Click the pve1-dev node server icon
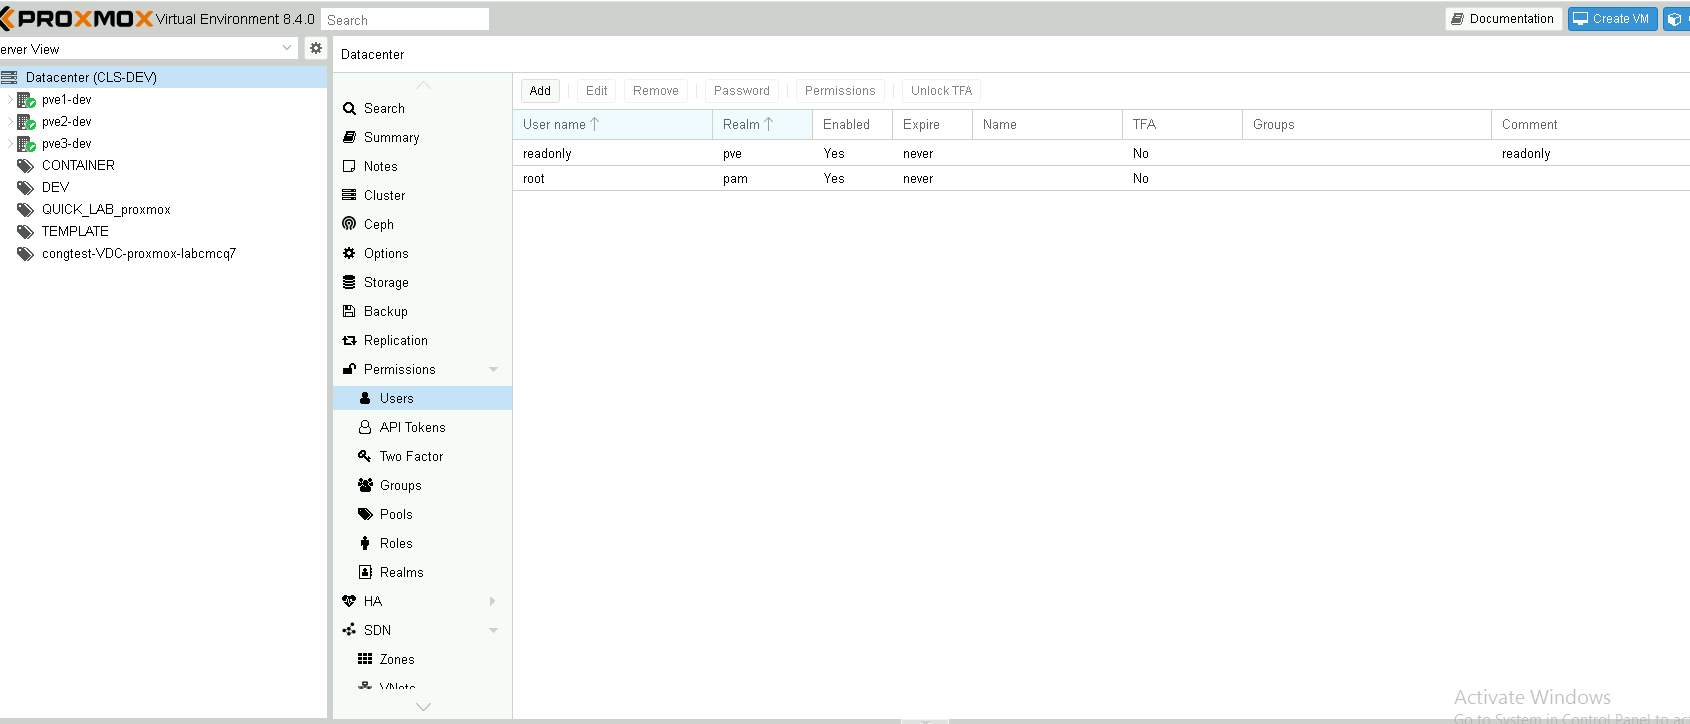1690x724 pixels. click(26, 100)
